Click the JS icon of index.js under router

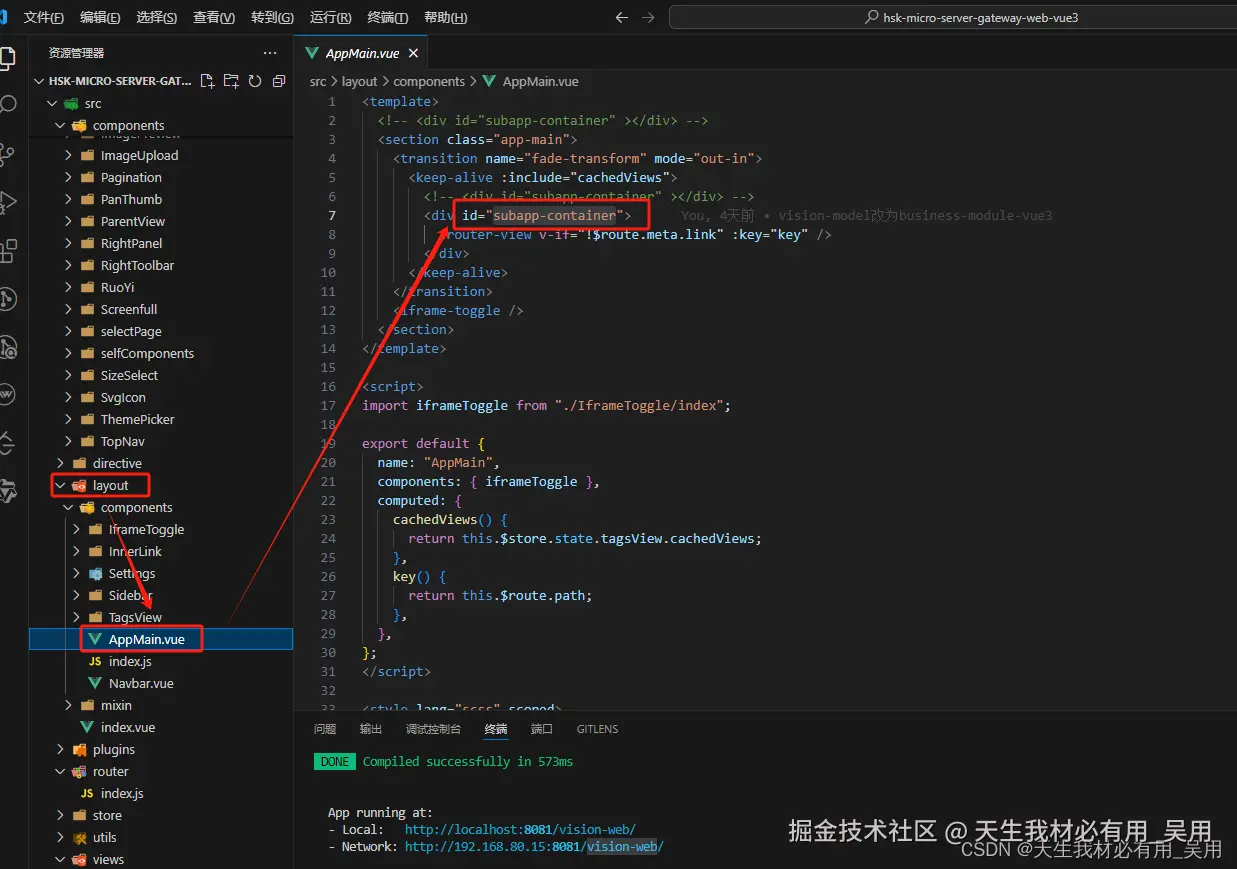click(x=87, y=793)
